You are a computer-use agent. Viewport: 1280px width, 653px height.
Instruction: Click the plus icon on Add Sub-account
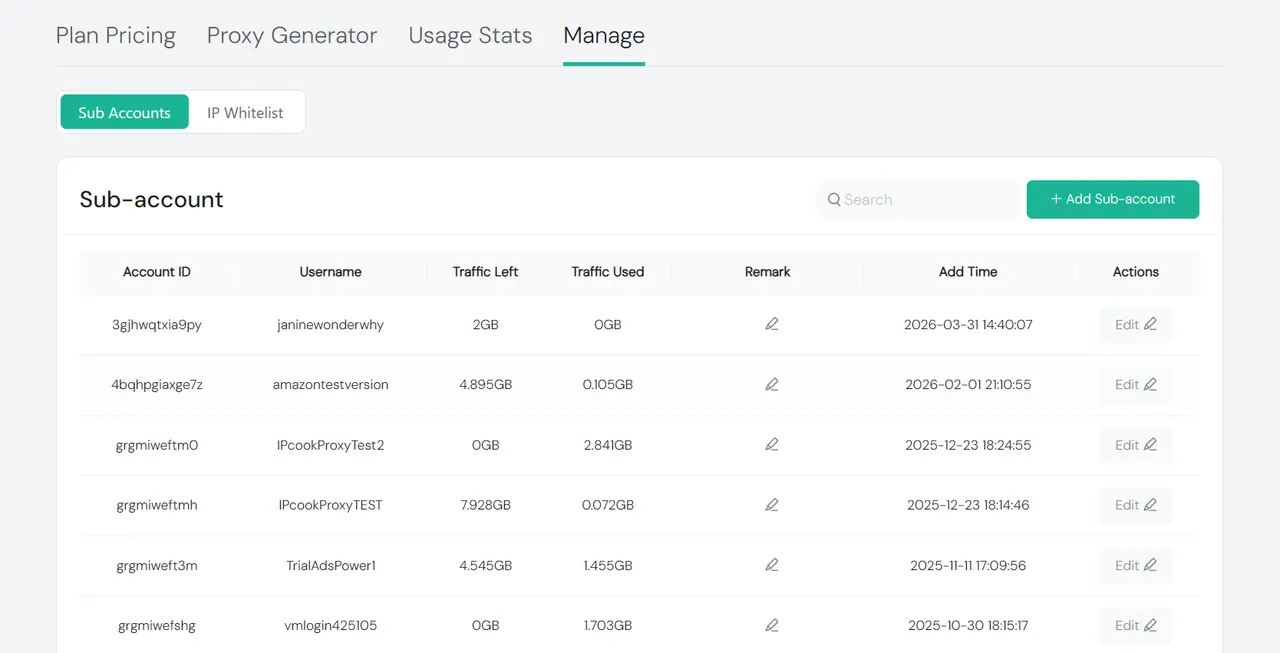[1057, 199]
